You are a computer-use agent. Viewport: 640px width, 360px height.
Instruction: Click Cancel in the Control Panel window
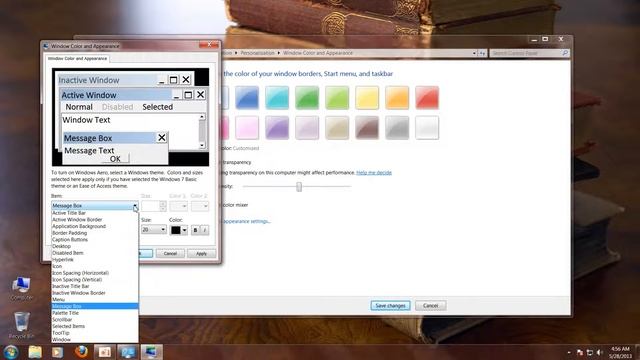431,306
